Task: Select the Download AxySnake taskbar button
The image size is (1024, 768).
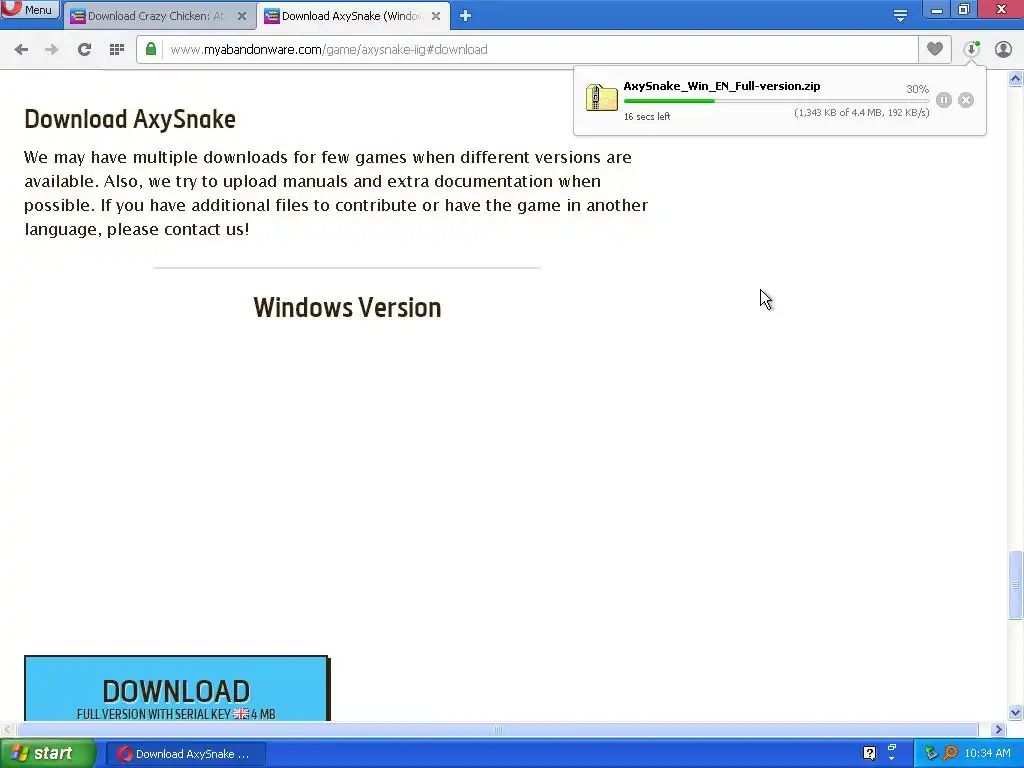Action: (x=185, y=754)
